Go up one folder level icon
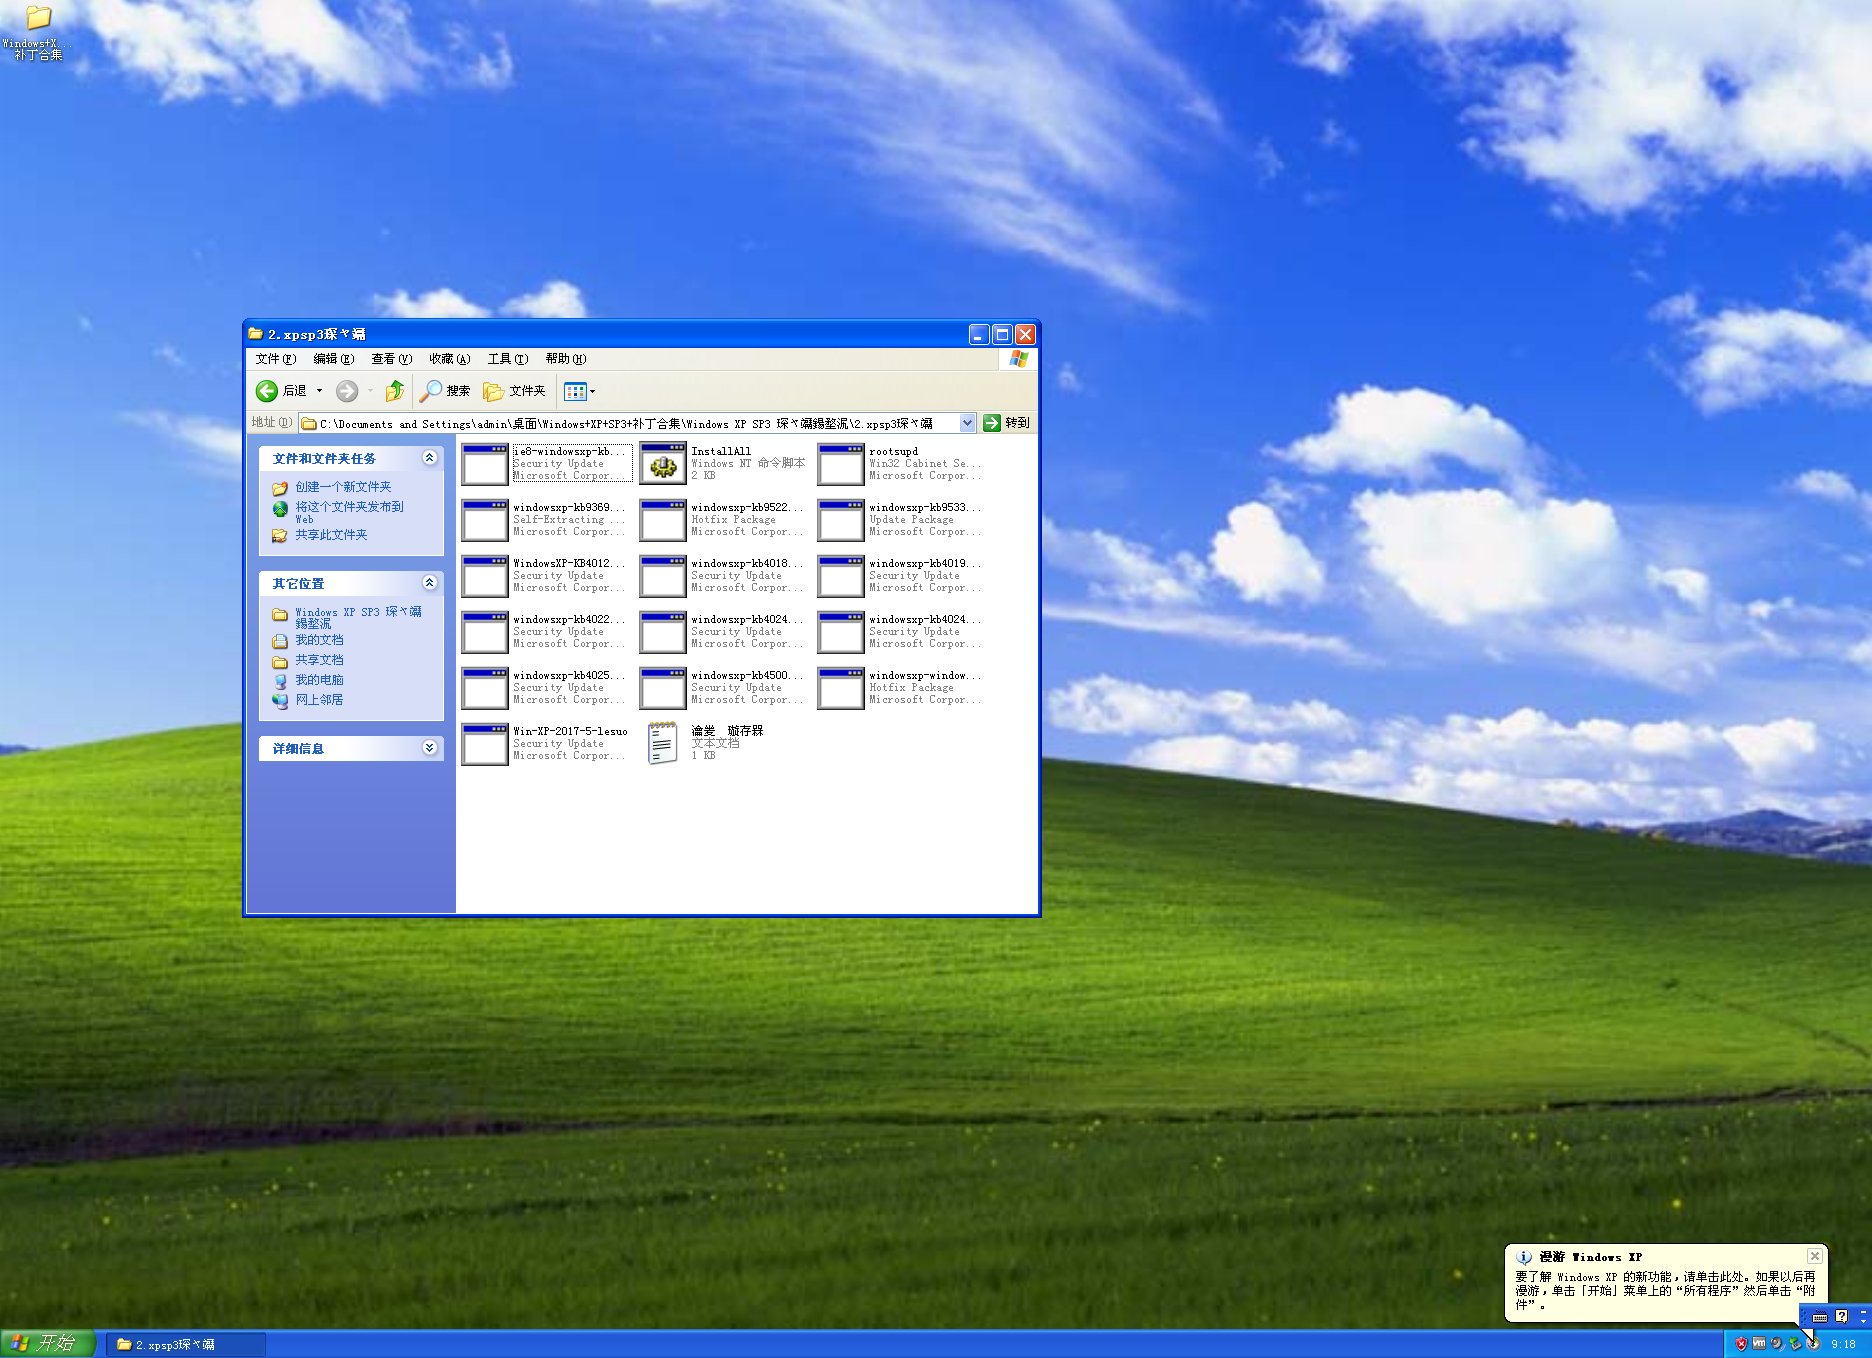The image size is (1872, 1358). pos(395,391)
